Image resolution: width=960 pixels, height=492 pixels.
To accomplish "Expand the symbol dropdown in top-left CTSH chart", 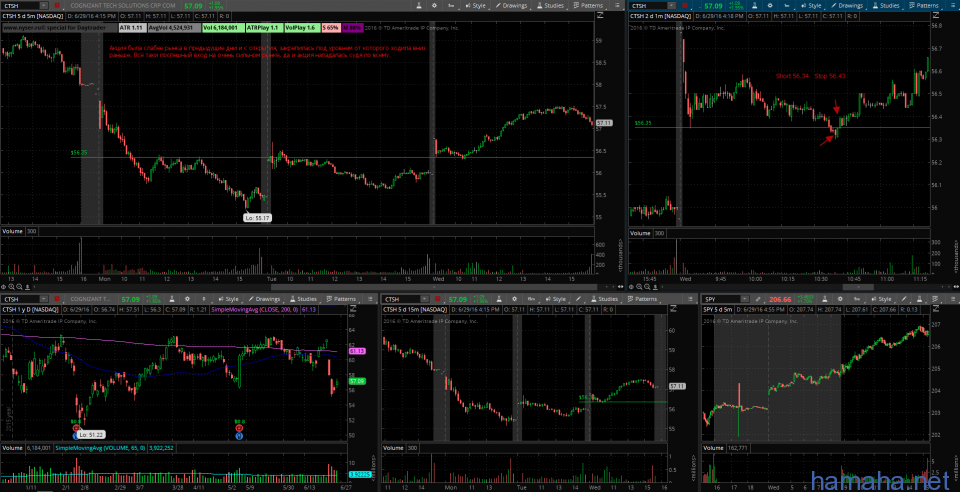I will pyautogui.click(x=43, y=6).
